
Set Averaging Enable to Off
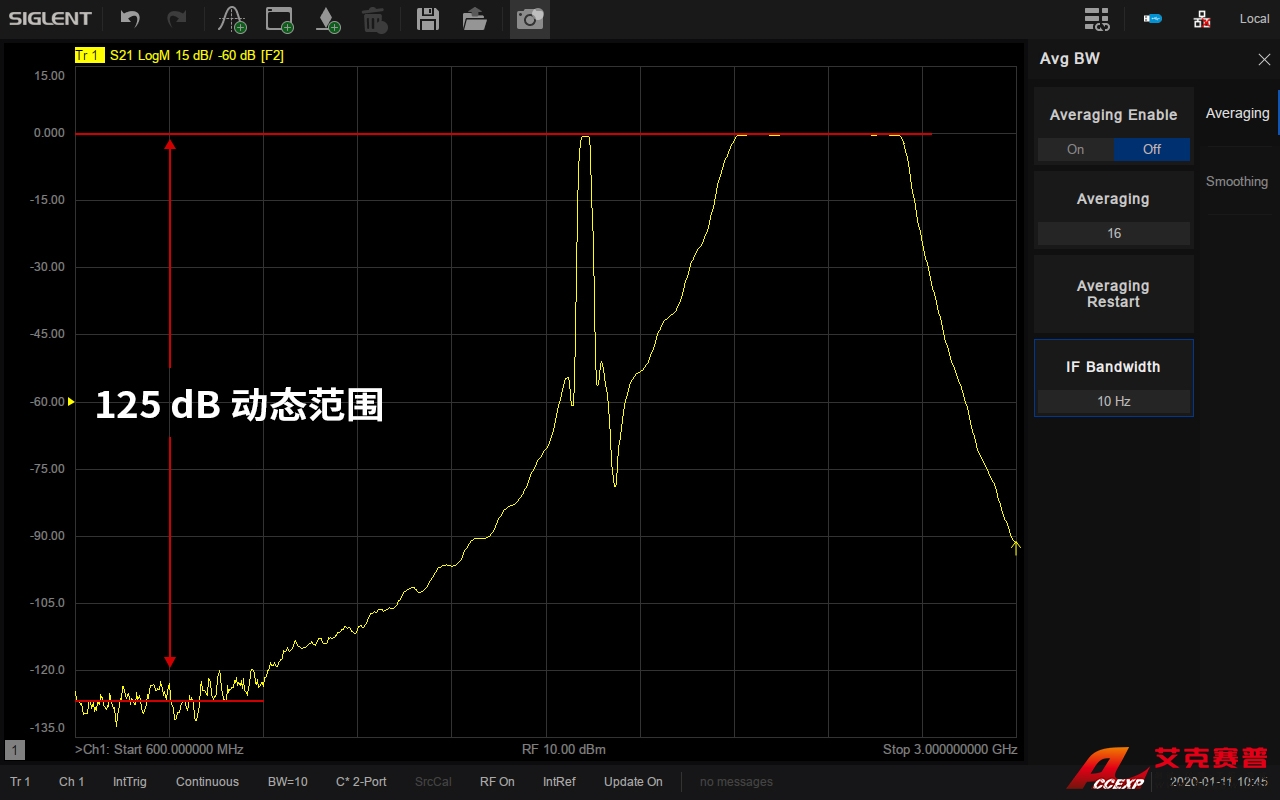click(1152, 149)
